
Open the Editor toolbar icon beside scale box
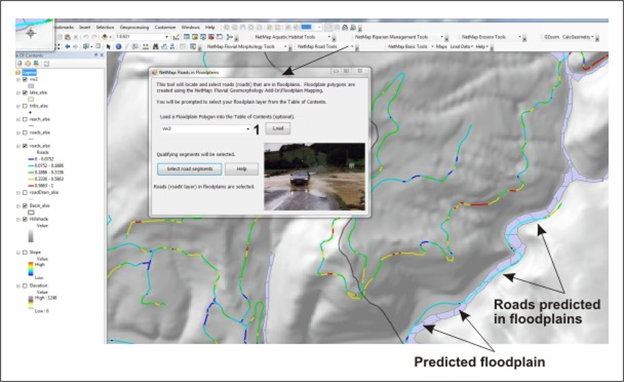[176, 37]
